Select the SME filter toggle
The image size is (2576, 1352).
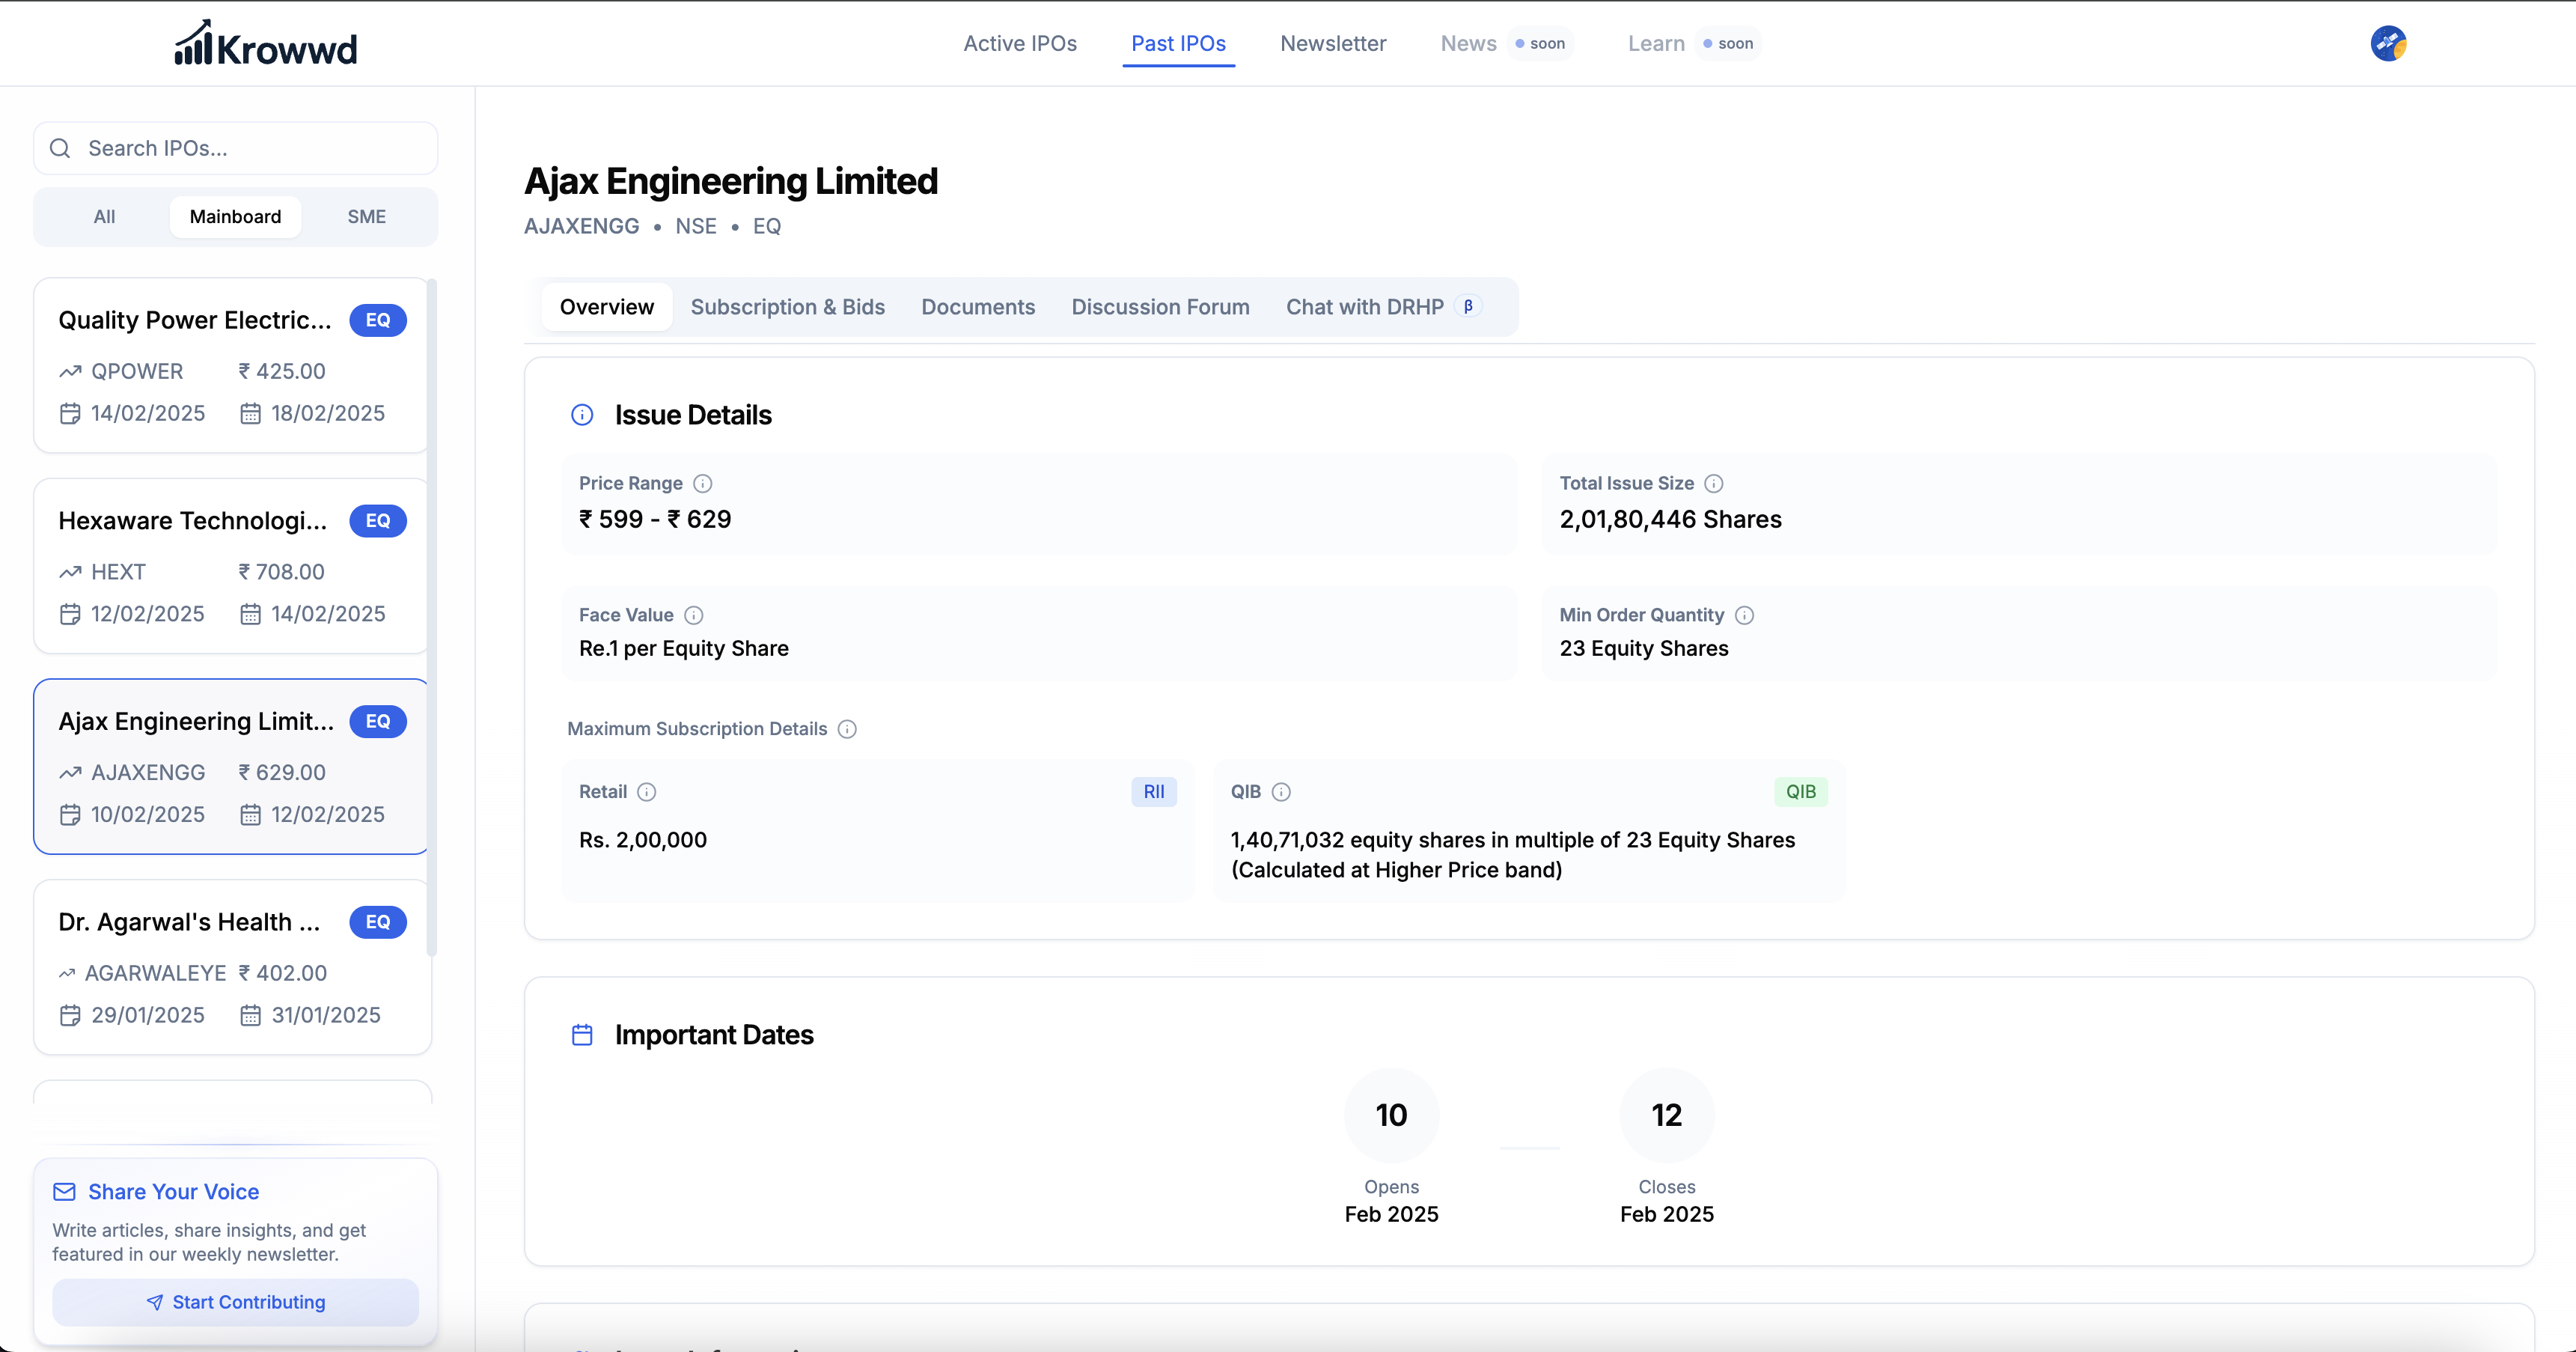pos(366,217)
